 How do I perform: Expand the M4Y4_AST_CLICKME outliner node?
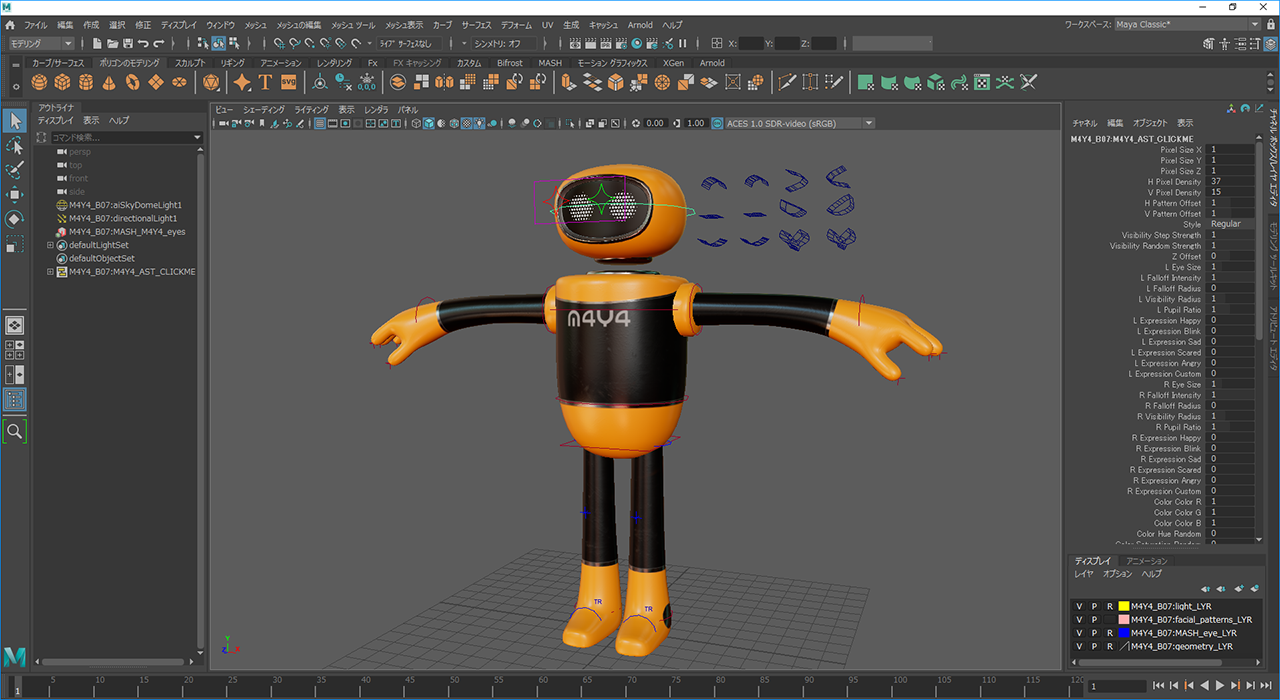point(50,271)
